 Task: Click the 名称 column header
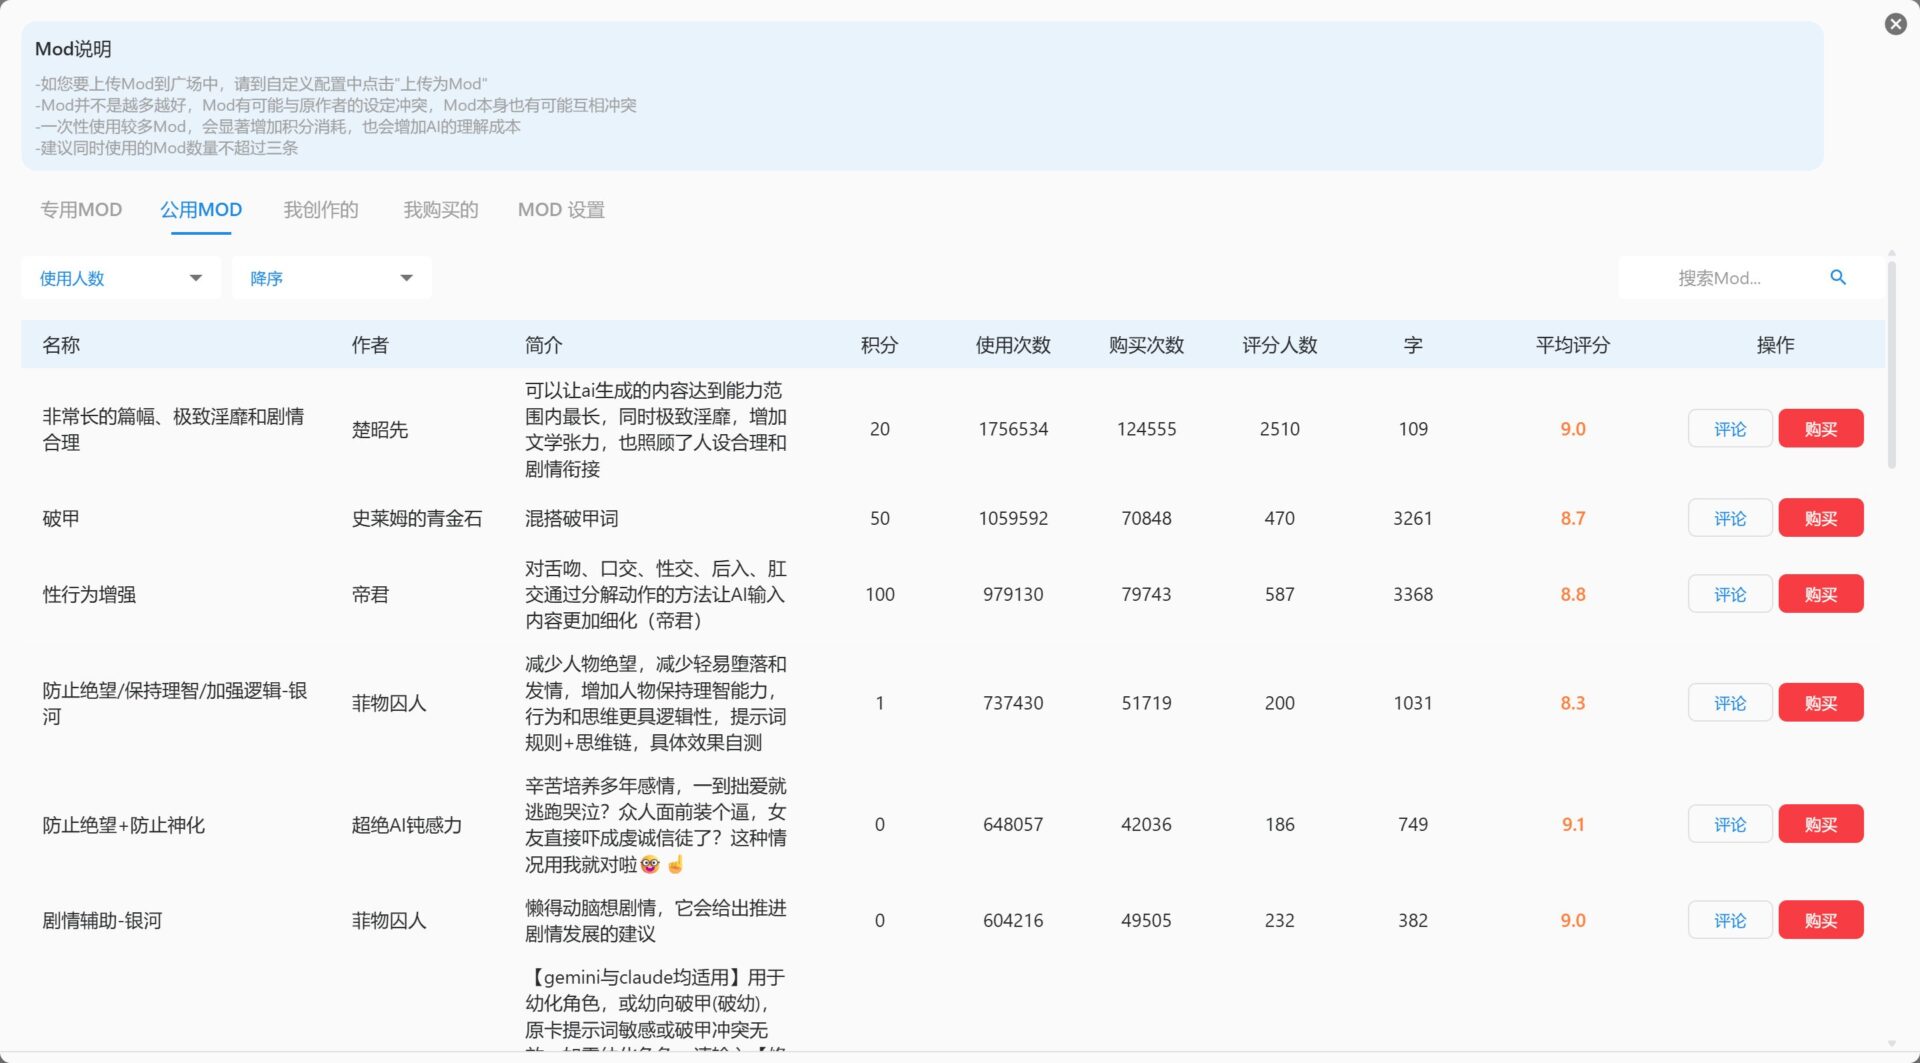(61, 344)
